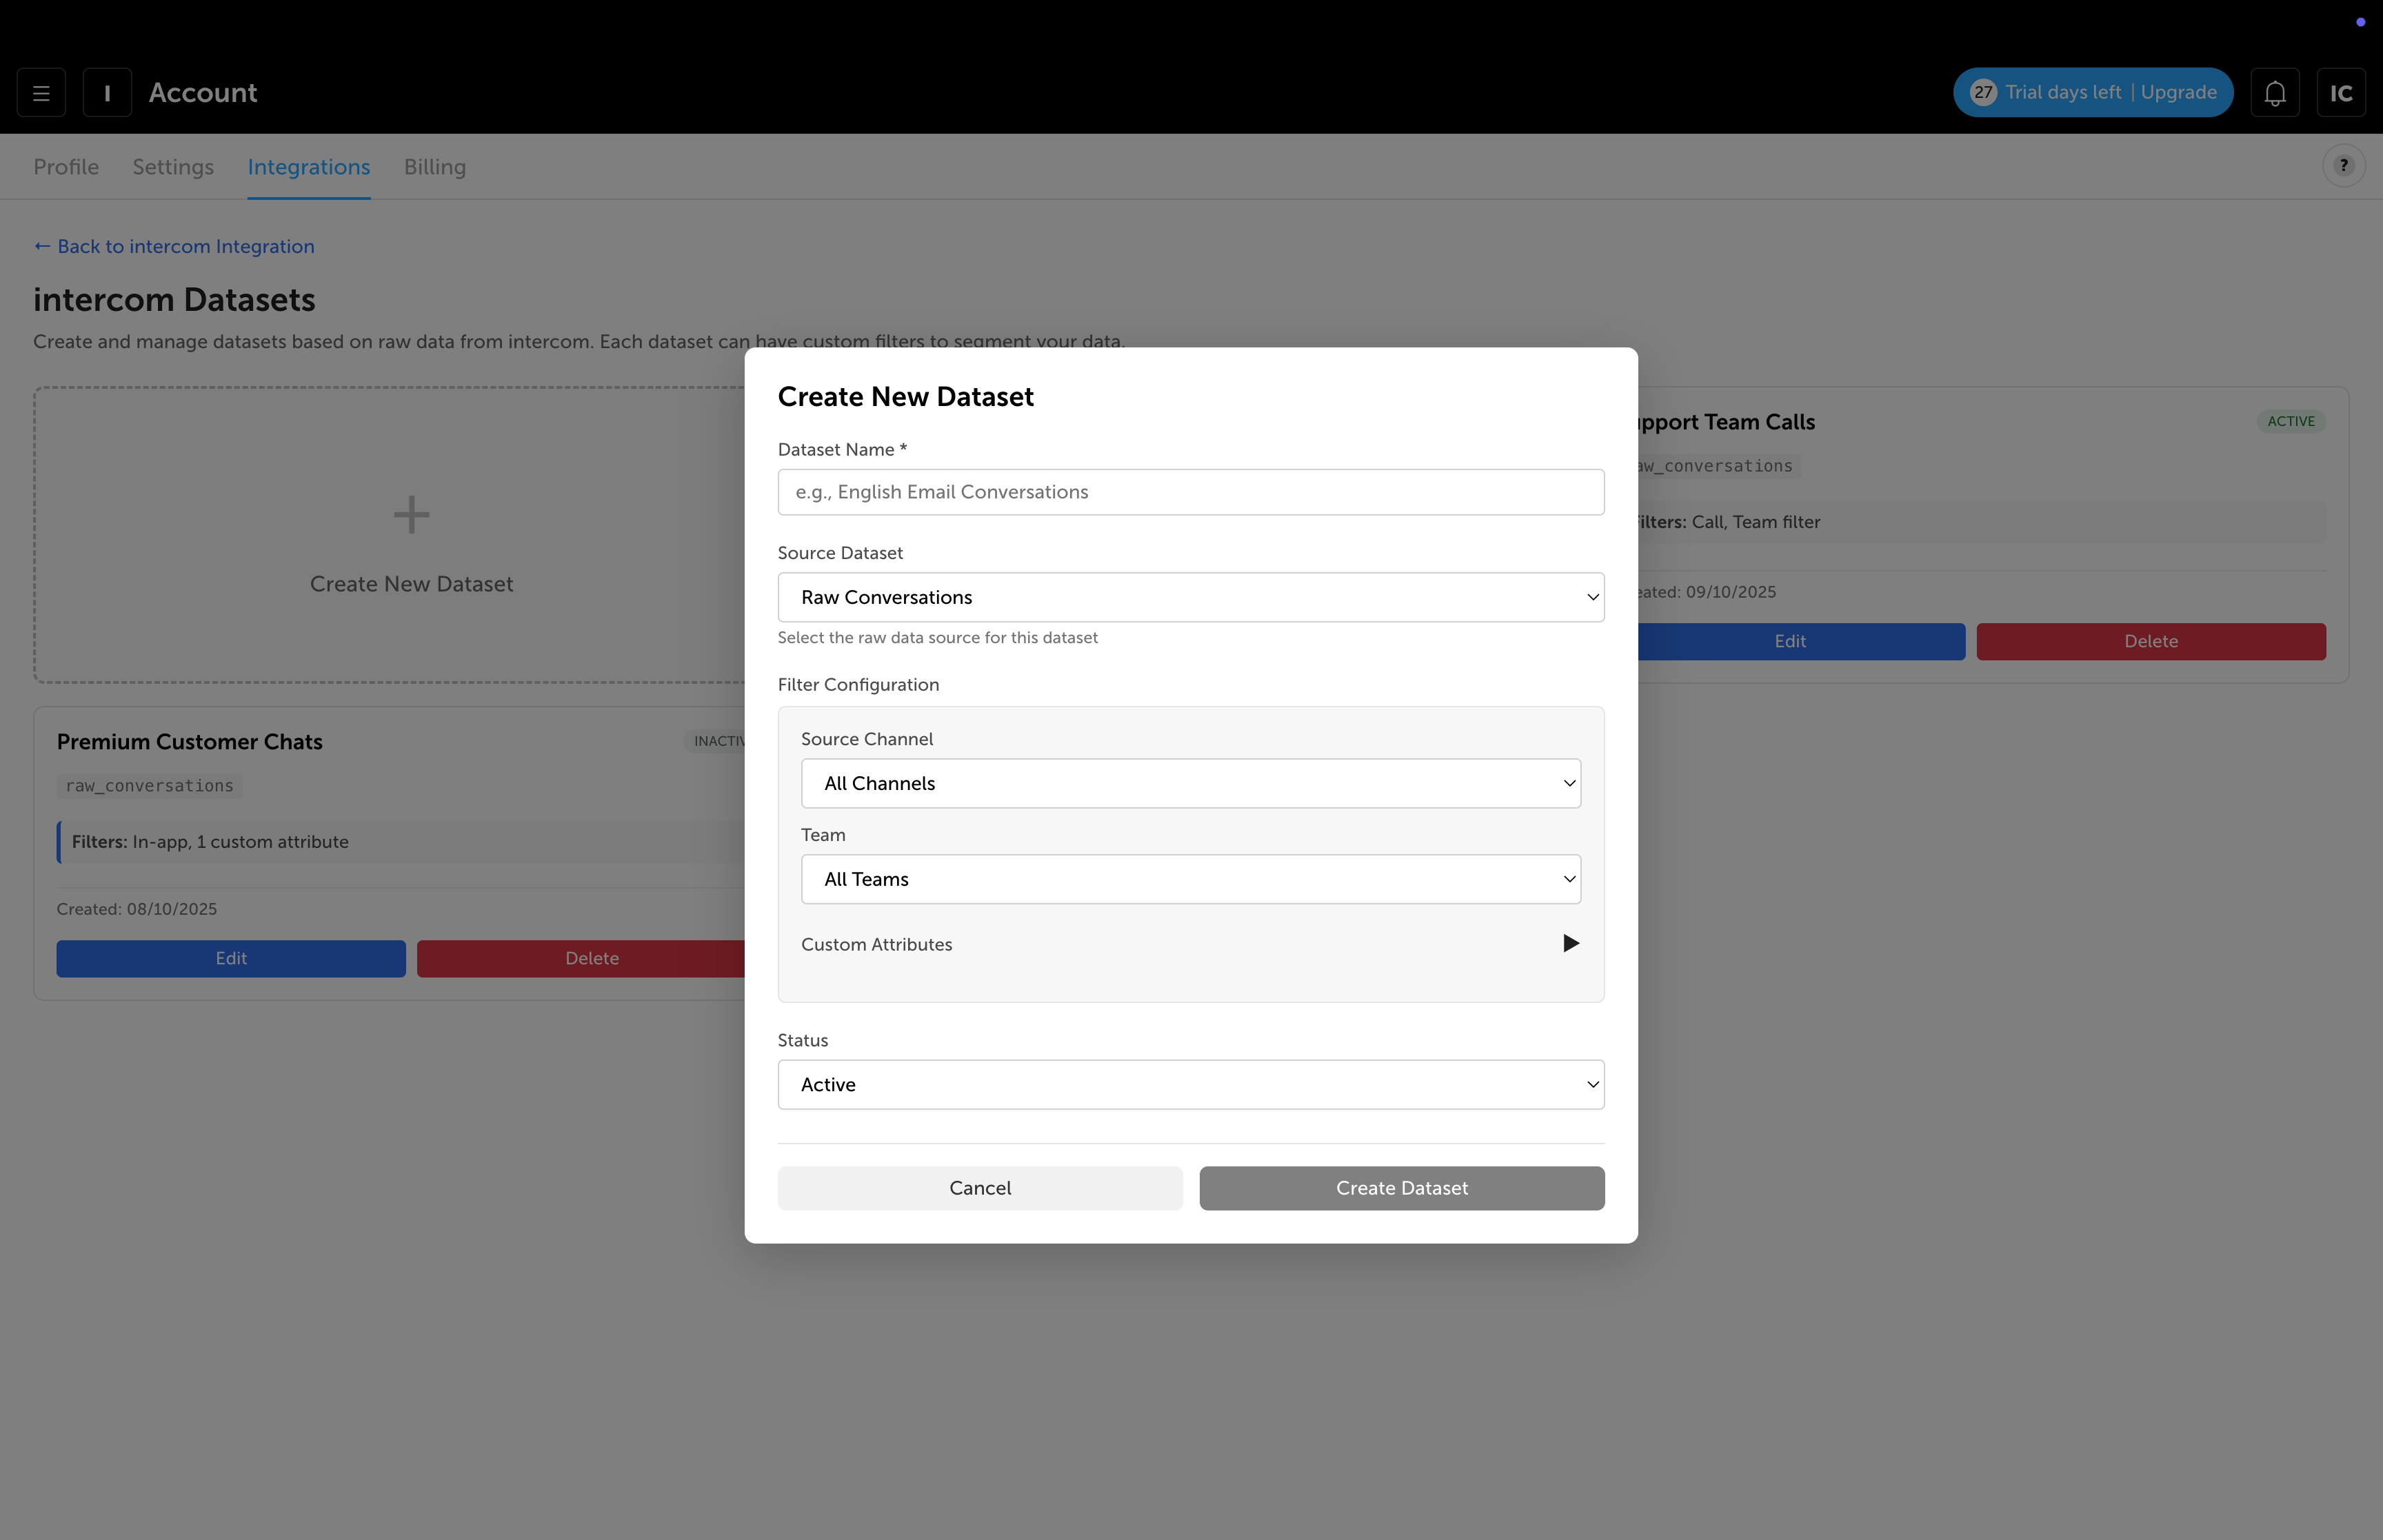Image resolution: width=2383 pixels, height=1540 pixels.
Task: Click the question mark help icon
Action: point(2343,166)
